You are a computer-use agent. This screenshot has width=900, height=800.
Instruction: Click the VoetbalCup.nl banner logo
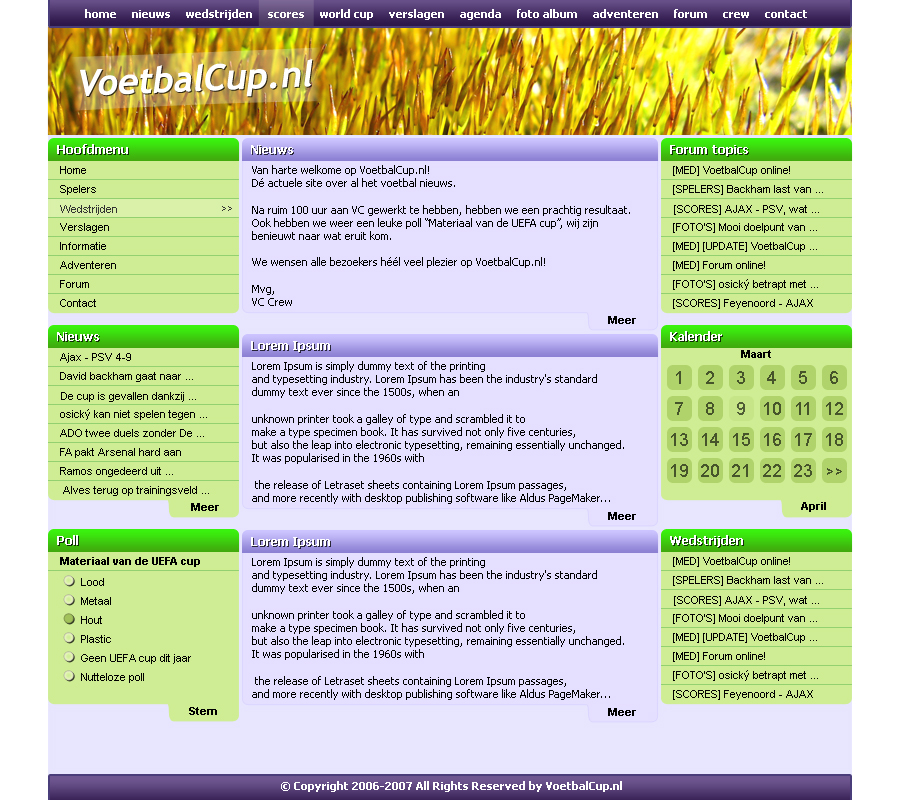point(196,79)
